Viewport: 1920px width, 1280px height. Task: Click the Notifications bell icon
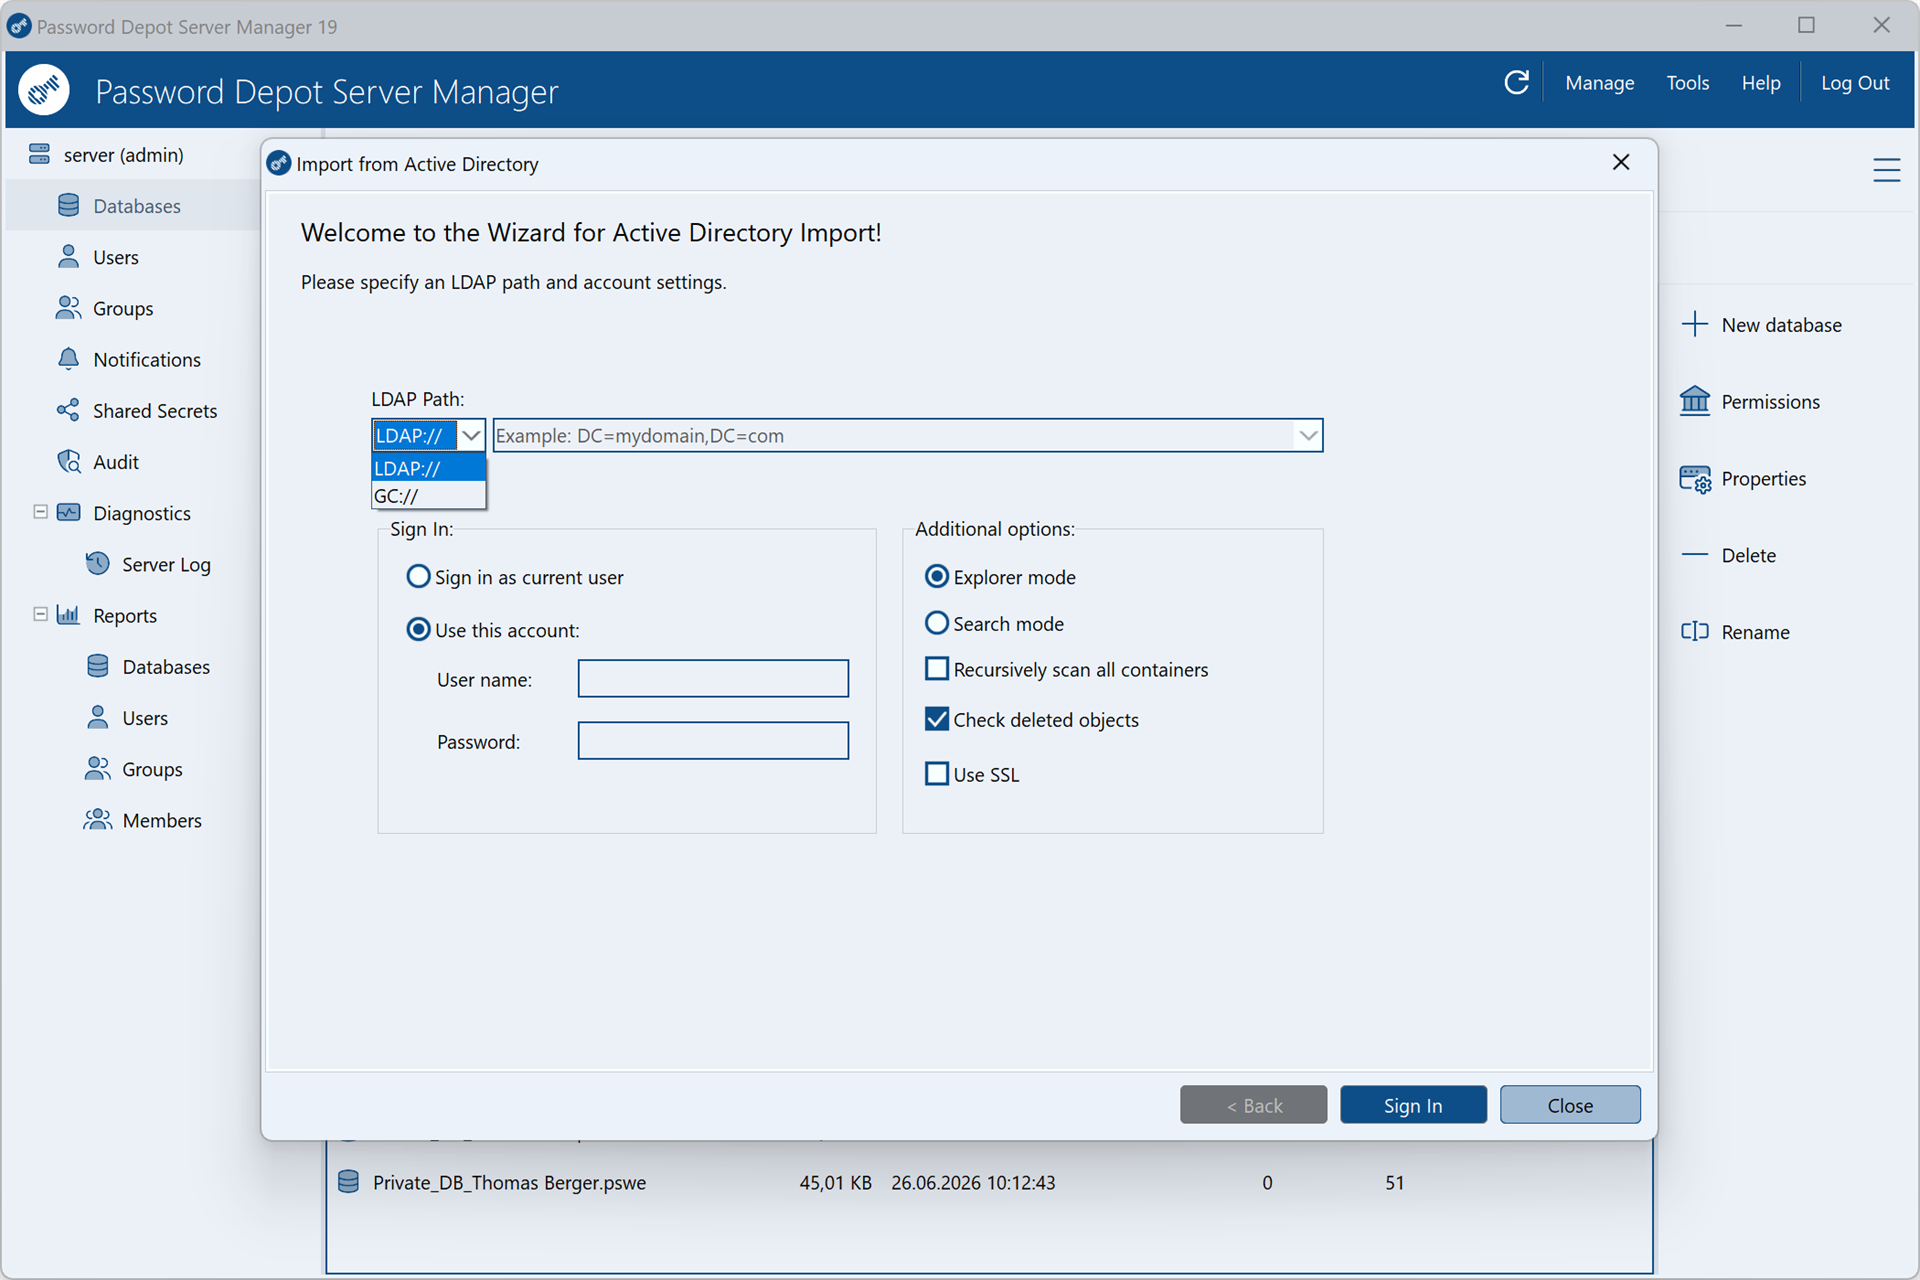(x=68, y=358)
